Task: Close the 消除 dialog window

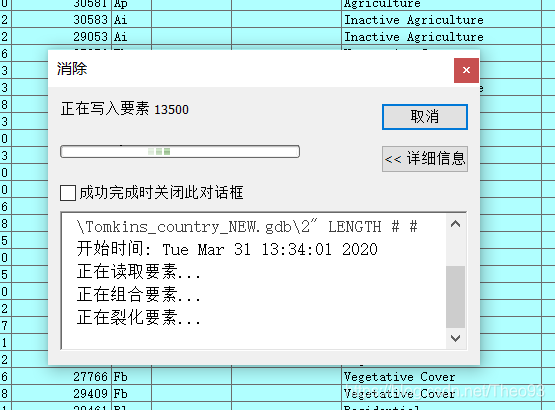Action: pyautogui.click(x=466, y=70)
